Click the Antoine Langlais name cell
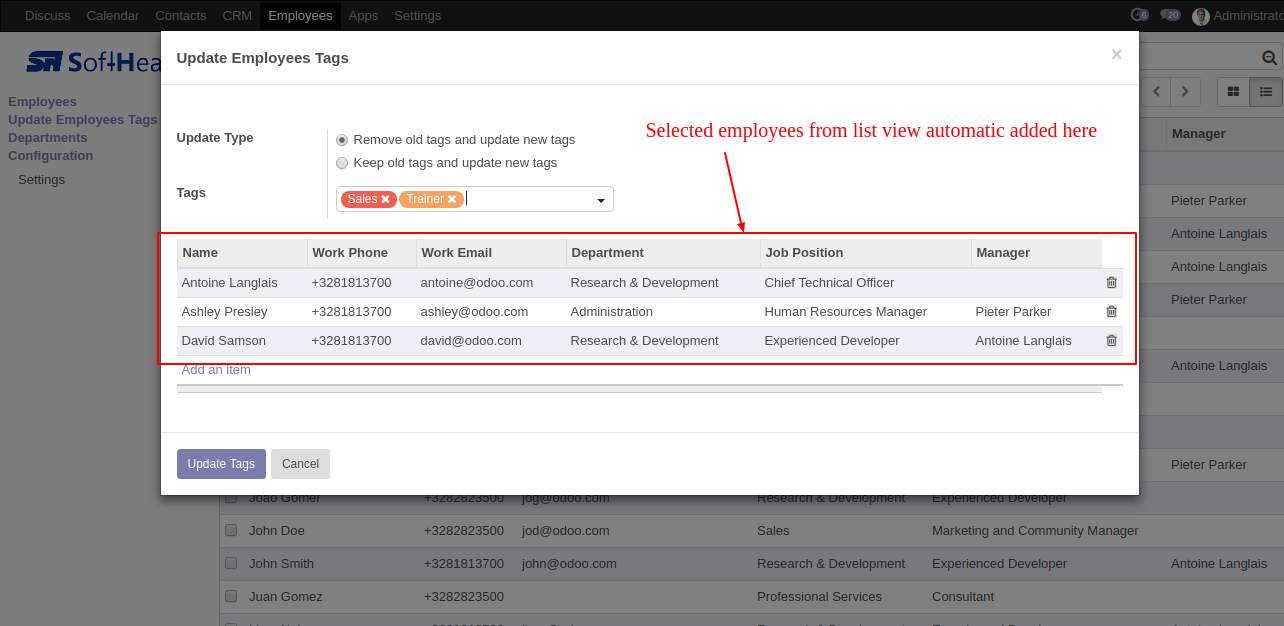Image resolution: width=1284 pixels, height=626 pixels. click(x=241, y=283)
